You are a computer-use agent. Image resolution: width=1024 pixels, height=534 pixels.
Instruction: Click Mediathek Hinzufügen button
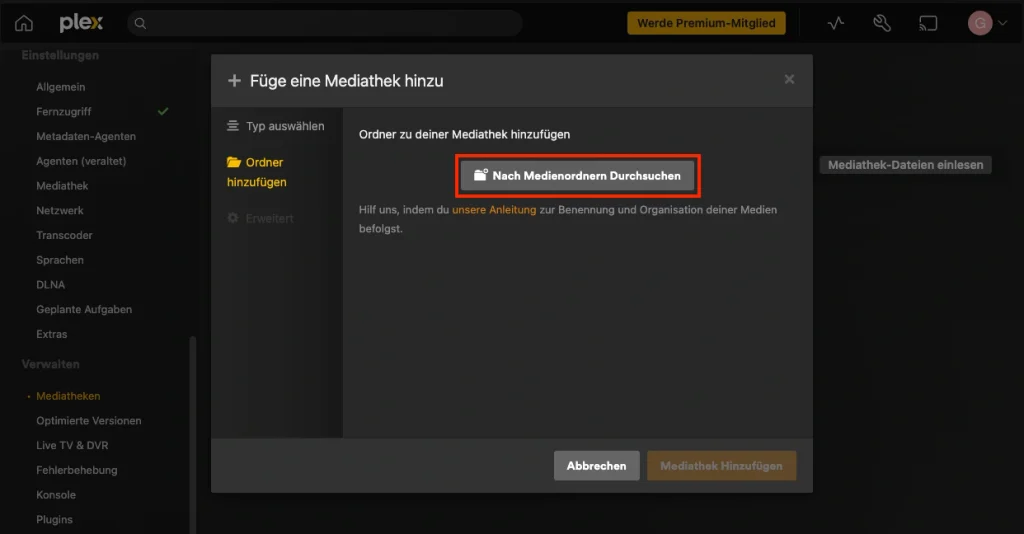pos(721,465)
